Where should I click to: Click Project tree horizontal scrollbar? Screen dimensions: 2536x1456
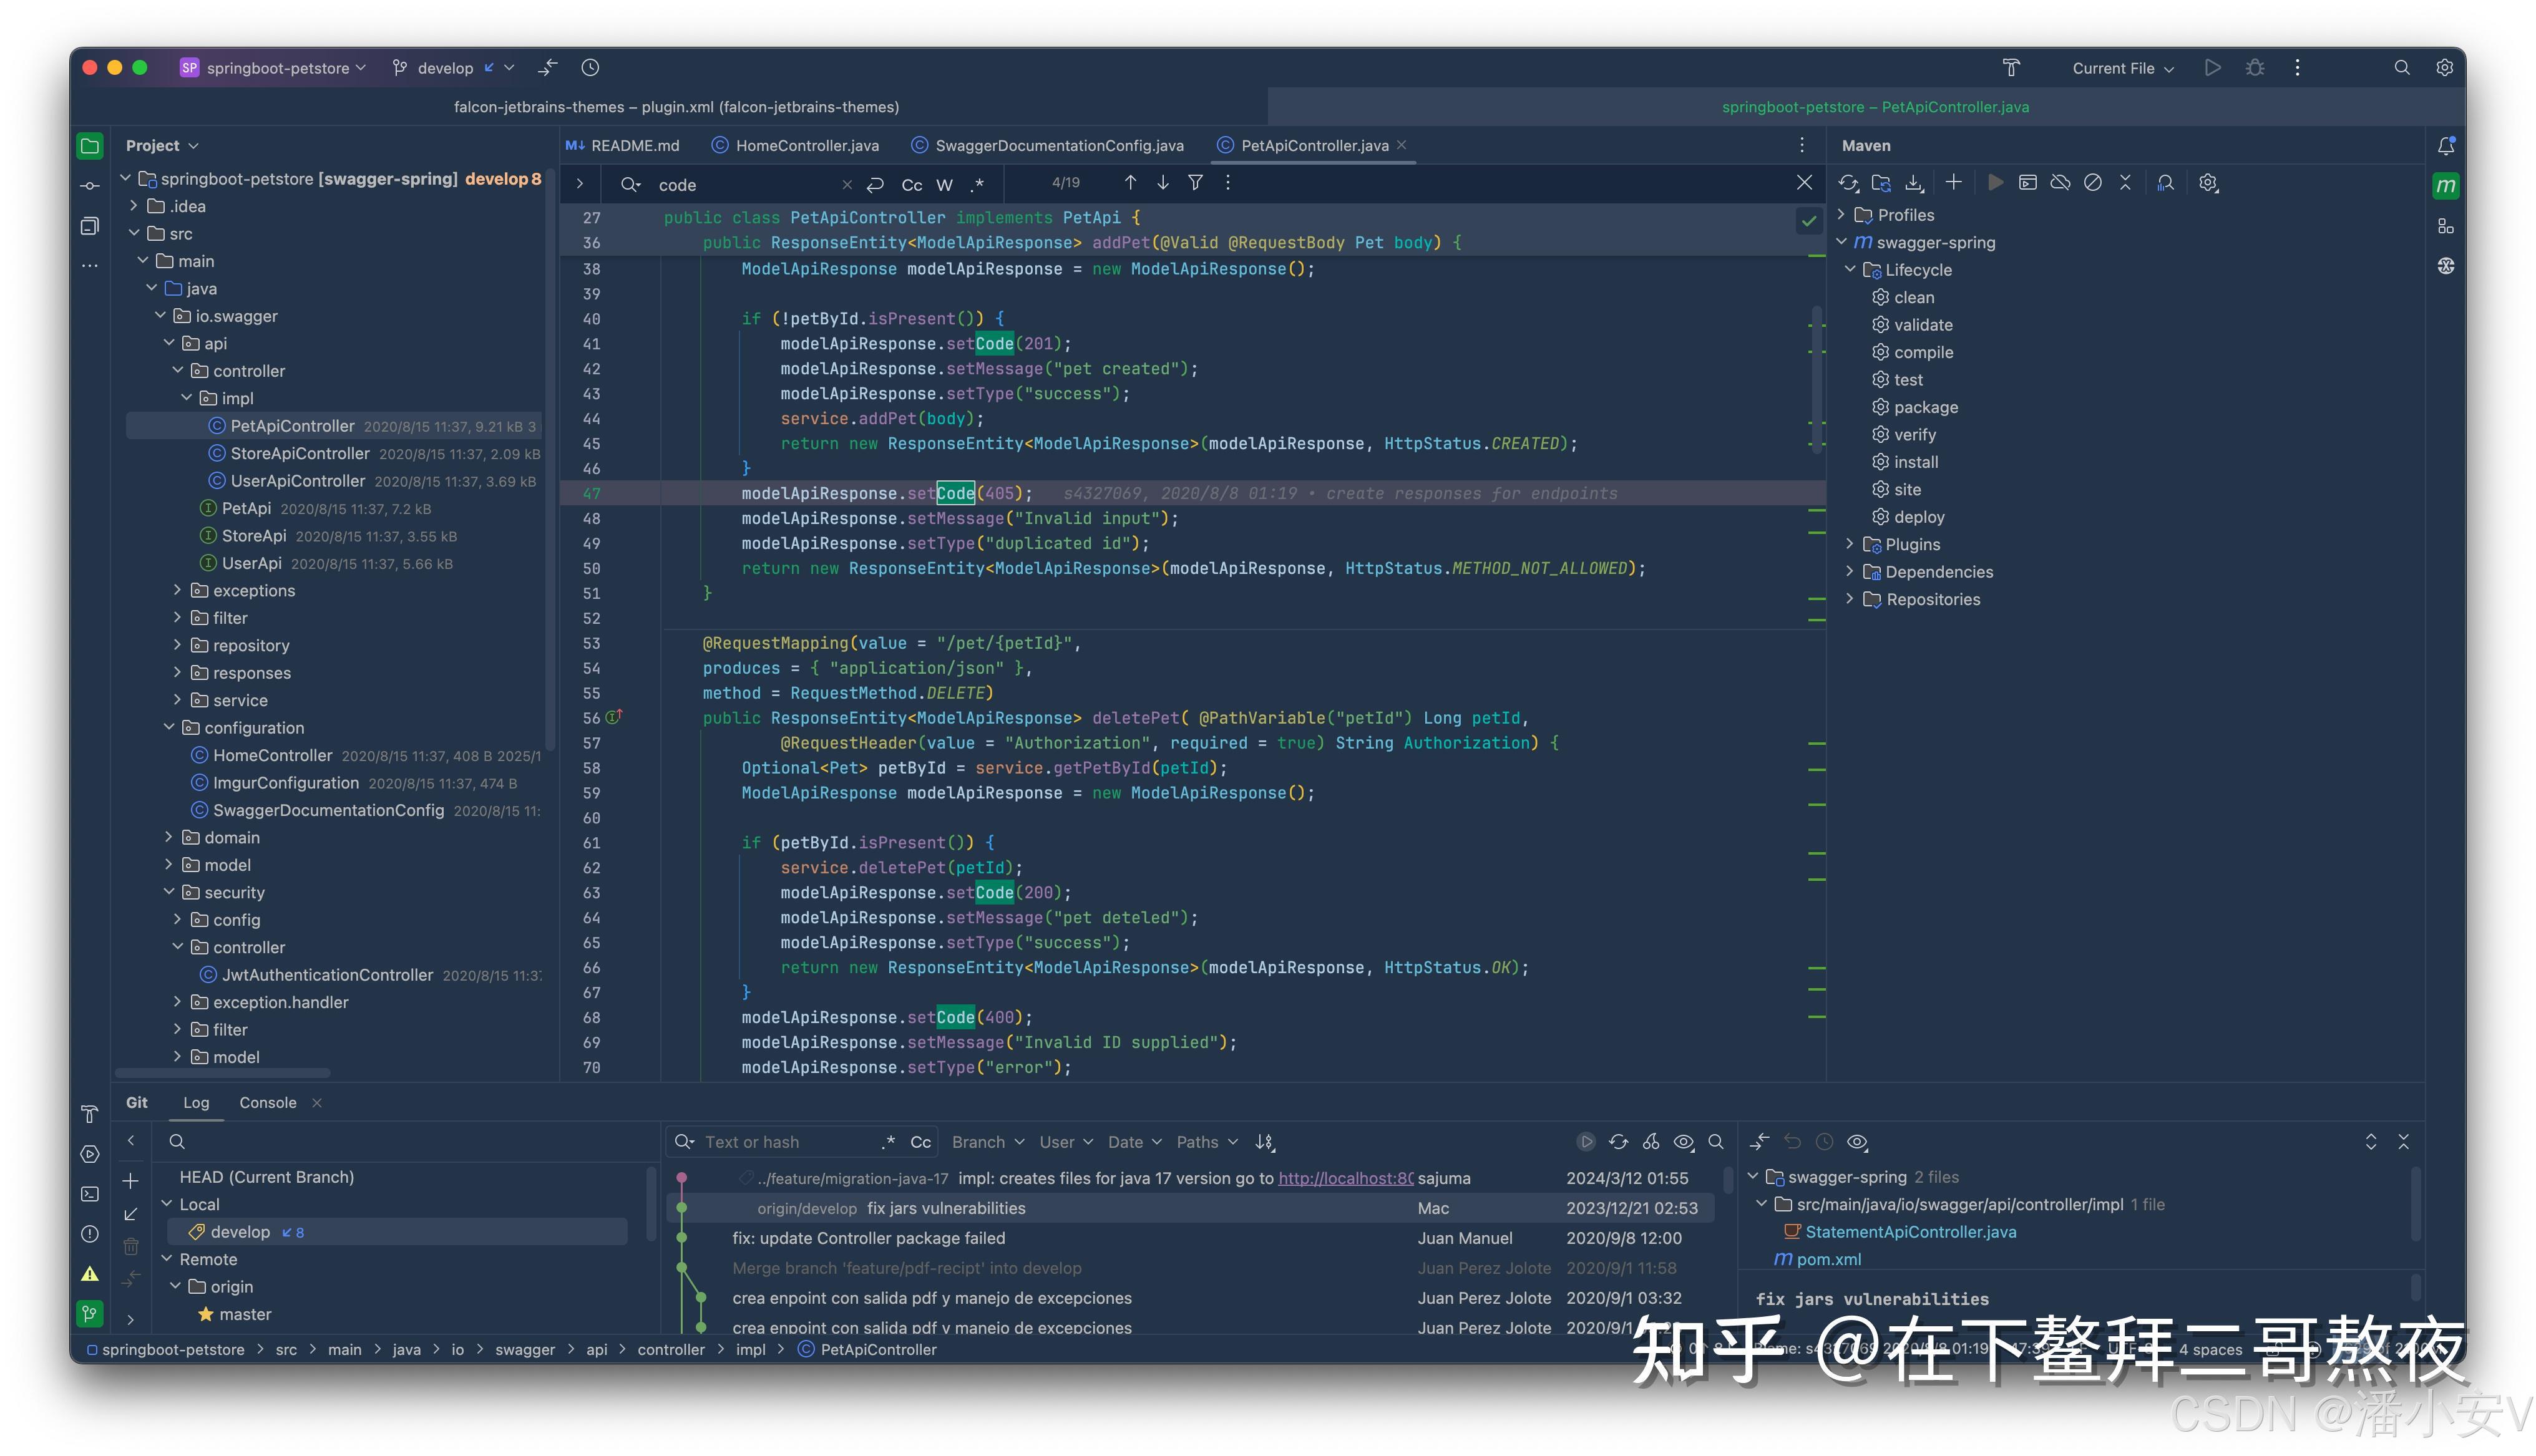click(x=222, y=1073)
